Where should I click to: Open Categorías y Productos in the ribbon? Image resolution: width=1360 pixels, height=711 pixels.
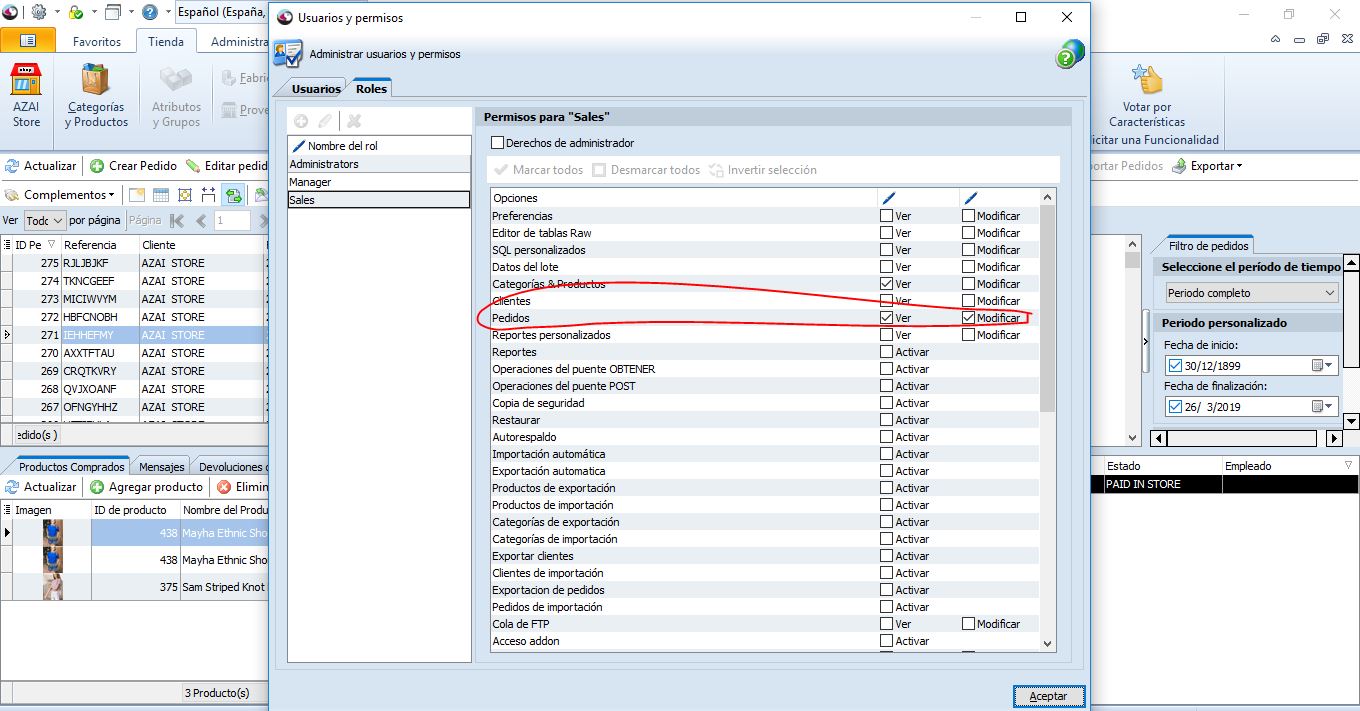pos(96,82)
